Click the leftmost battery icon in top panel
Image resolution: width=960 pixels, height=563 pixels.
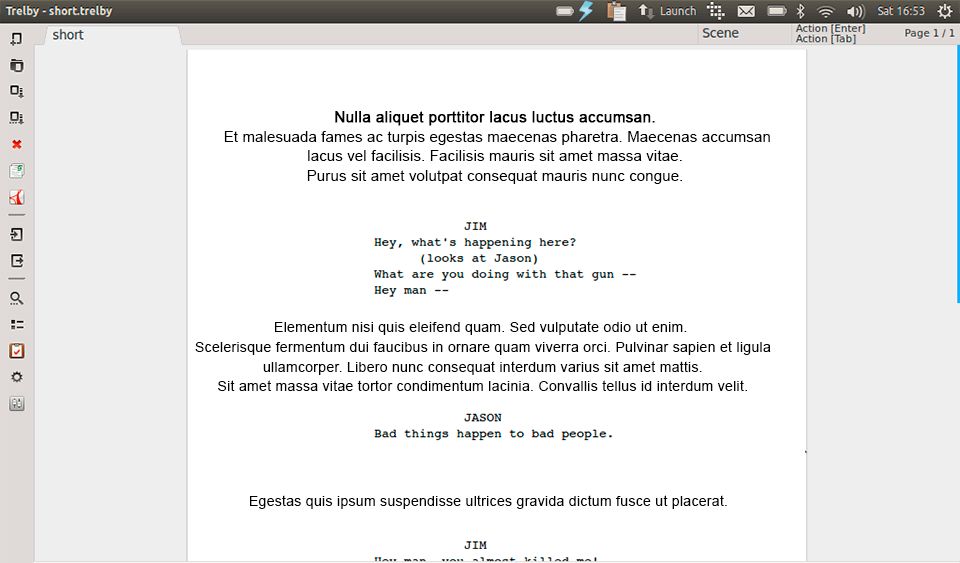click(x=564, y=11)
